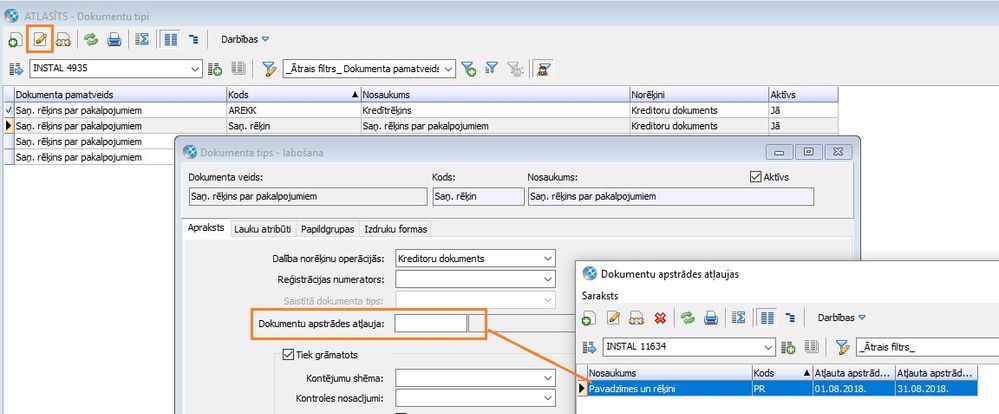Click the sum totals icon in Dokumentu tipi toolbar
This screenshot has height=414, width=999.
point(143,39)
